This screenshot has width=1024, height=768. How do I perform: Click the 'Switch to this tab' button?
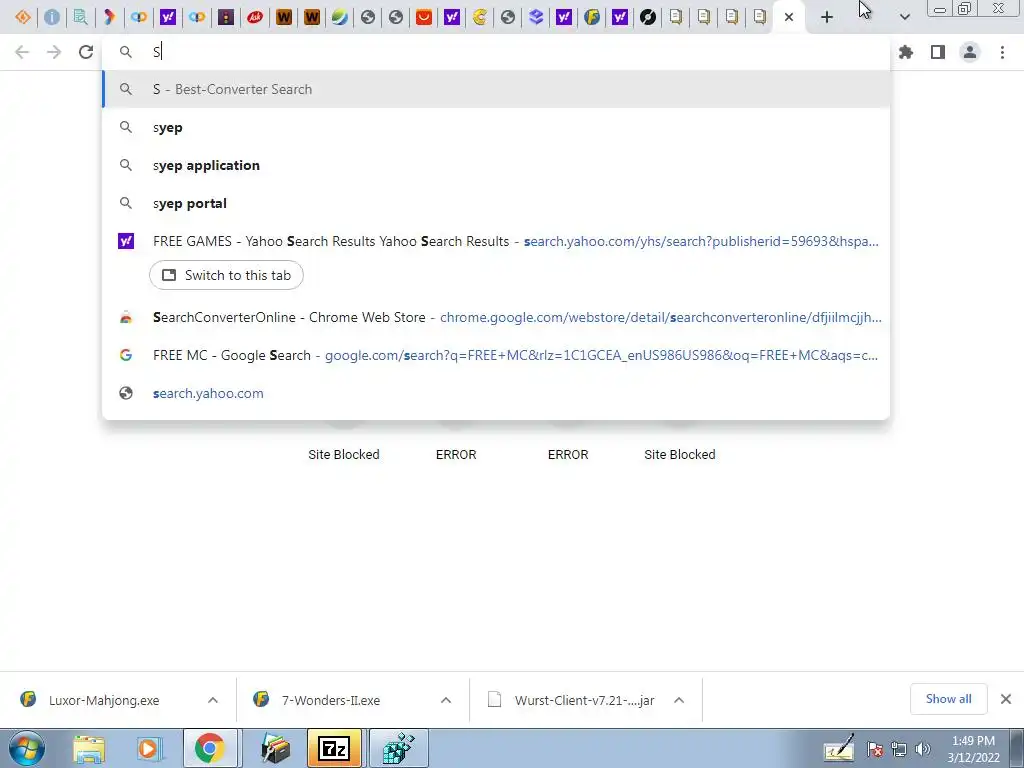226,275
